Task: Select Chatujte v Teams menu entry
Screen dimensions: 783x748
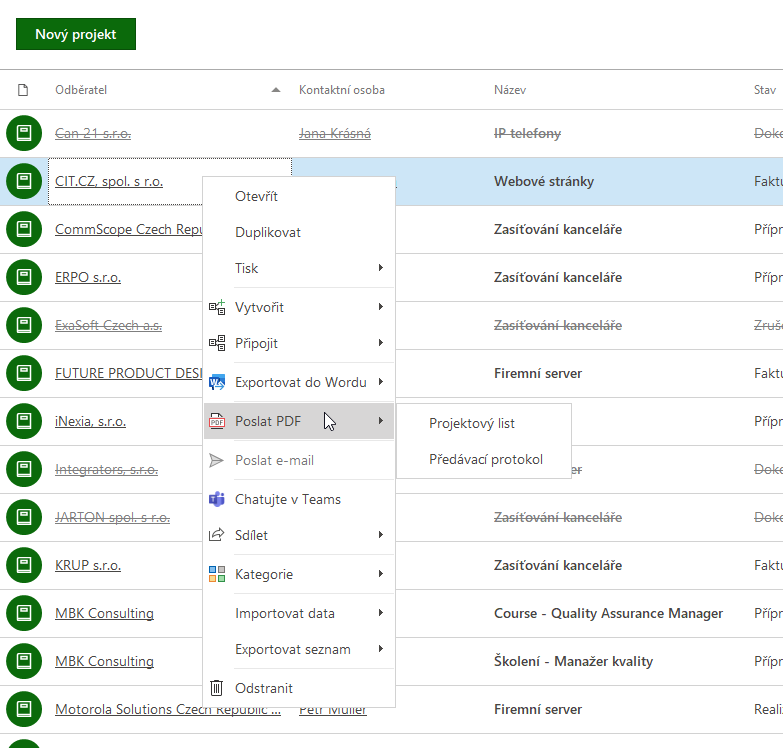Action: 299,499
